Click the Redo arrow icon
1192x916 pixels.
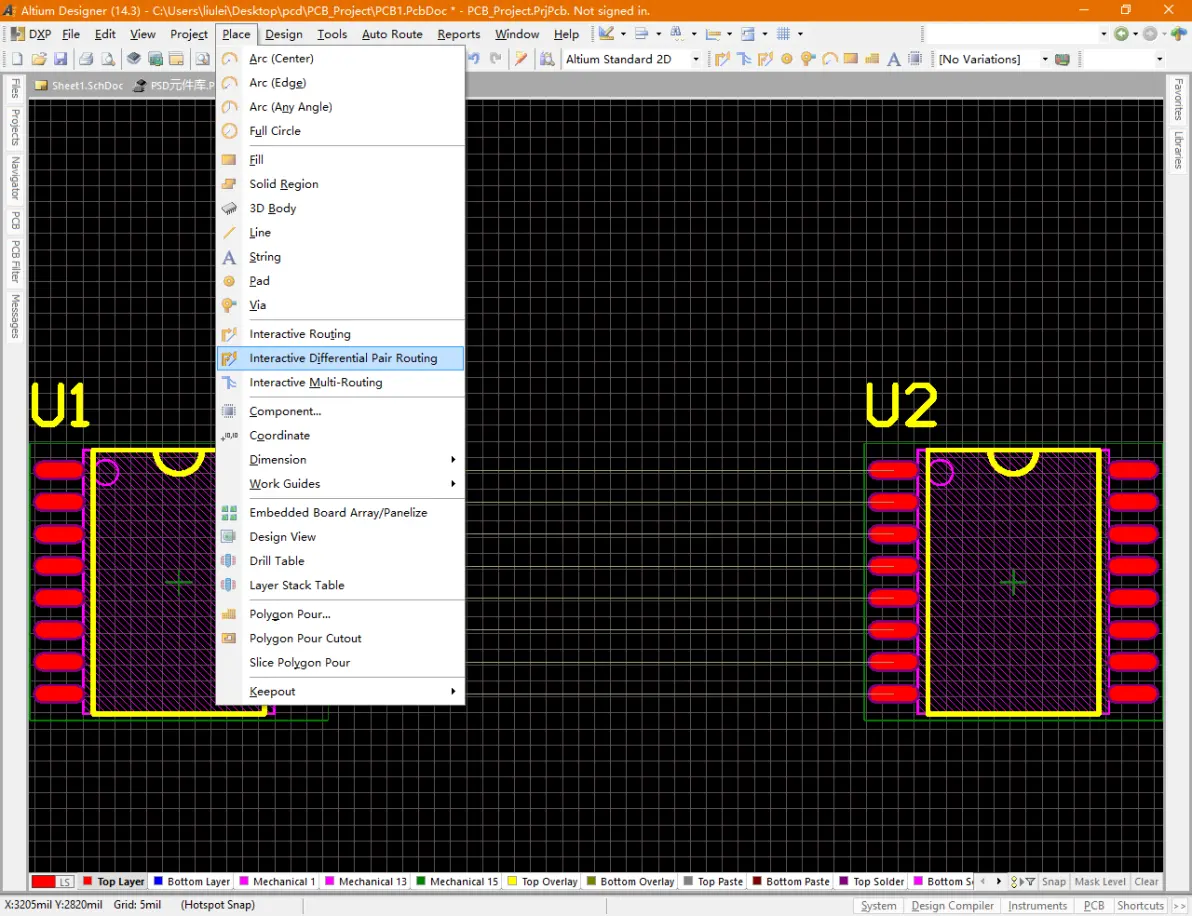coord(496,59)
